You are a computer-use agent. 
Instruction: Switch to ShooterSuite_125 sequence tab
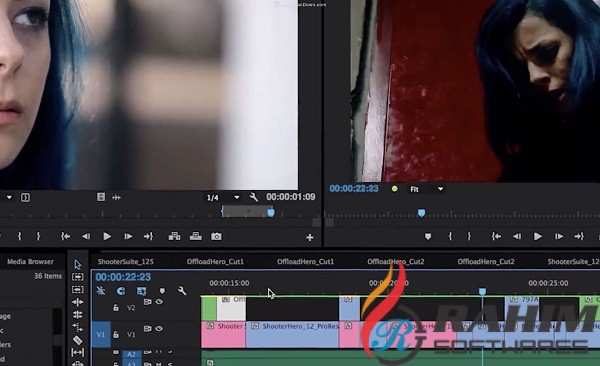pyautogui.click(x=126, y=262)
